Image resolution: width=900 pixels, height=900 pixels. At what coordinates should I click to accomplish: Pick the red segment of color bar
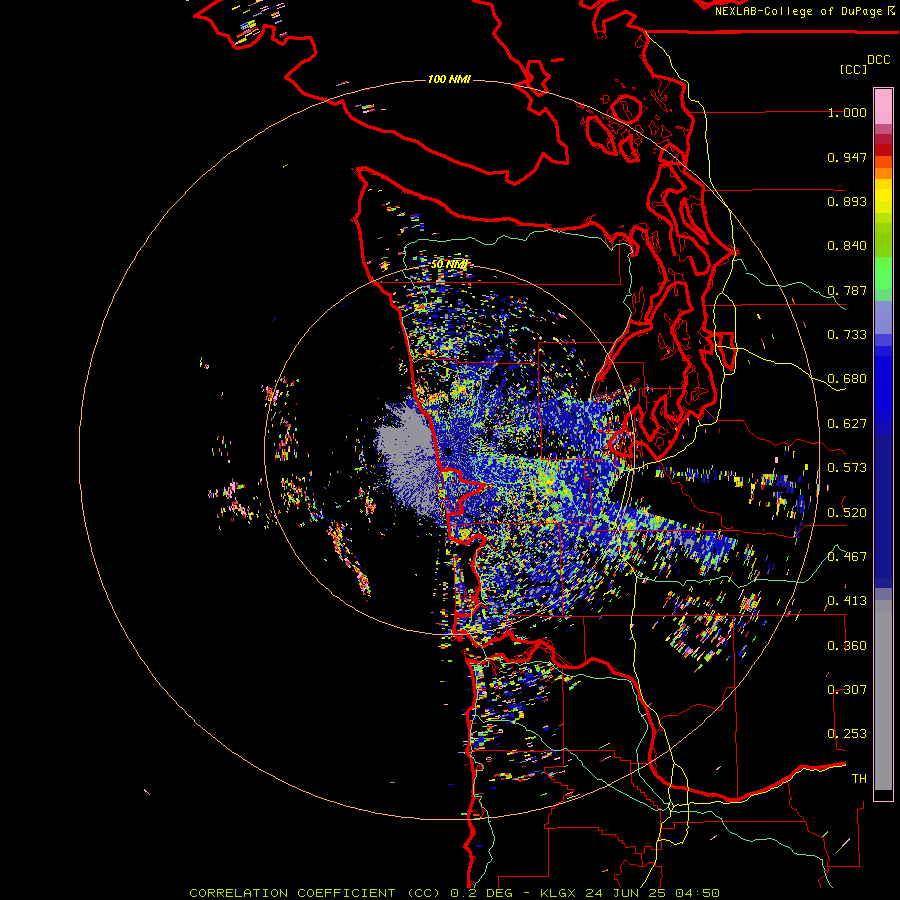click(x=883, y=150)
